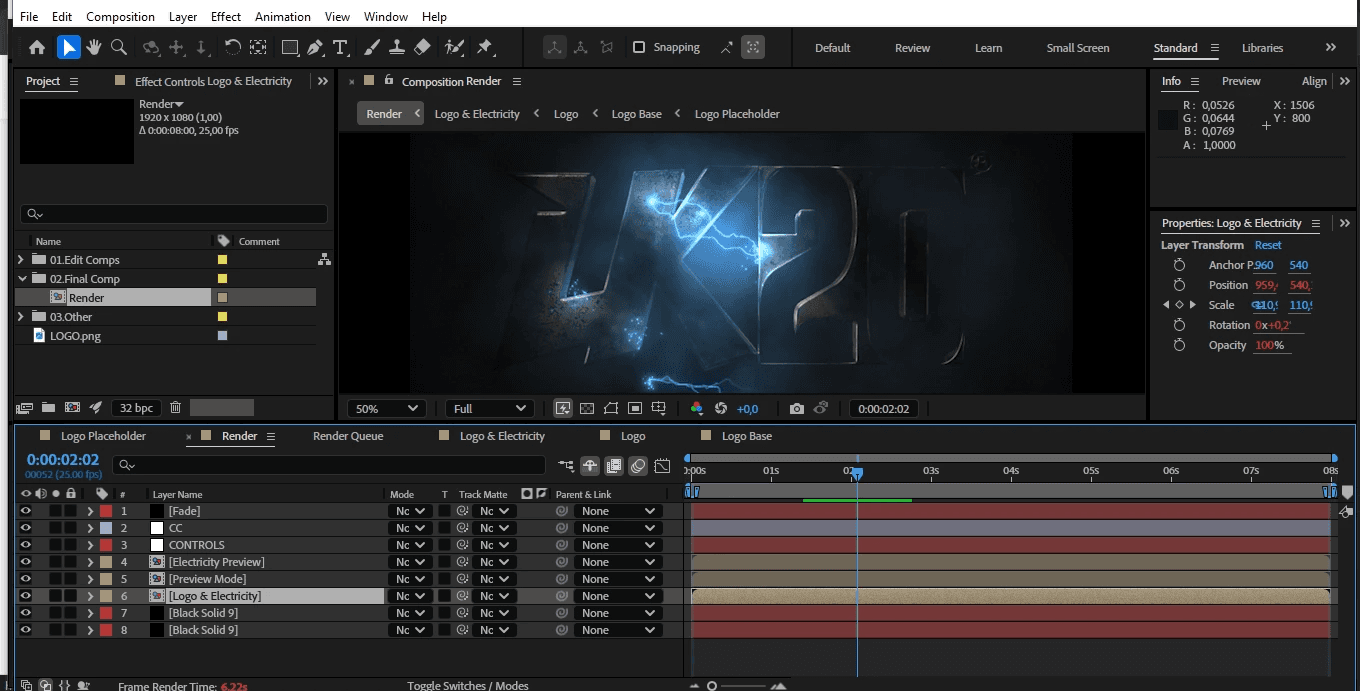This screenshot has height=691, width=1360.
Task: Switch to the Render Queue tab
Action: point(348,436)
